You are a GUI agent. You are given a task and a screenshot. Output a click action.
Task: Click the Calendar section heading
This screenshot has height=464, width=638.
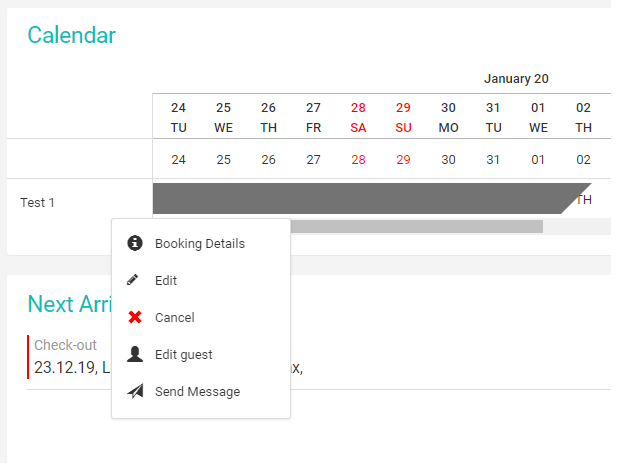[x=72, y=35]
